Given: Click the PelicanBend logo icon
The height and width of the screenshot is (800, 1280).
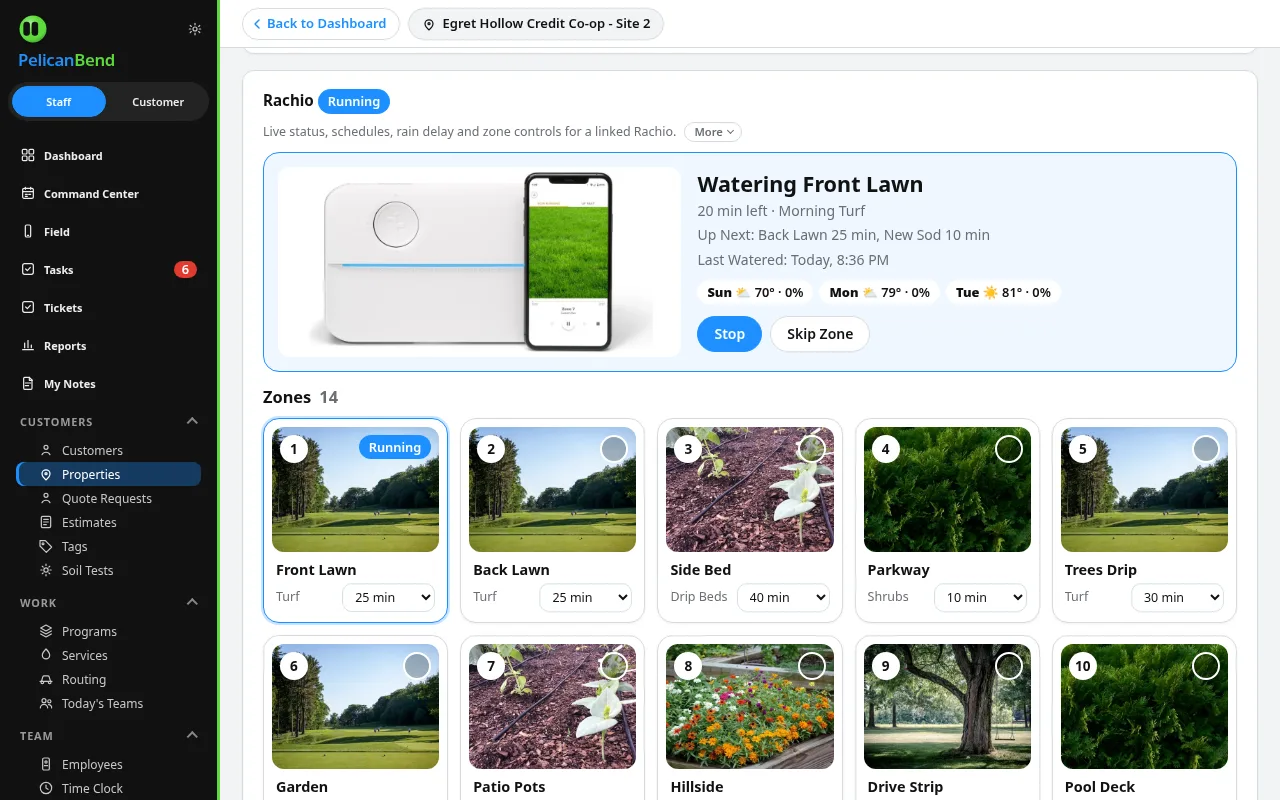Looking at the screenshot, I should pos(33,29).
